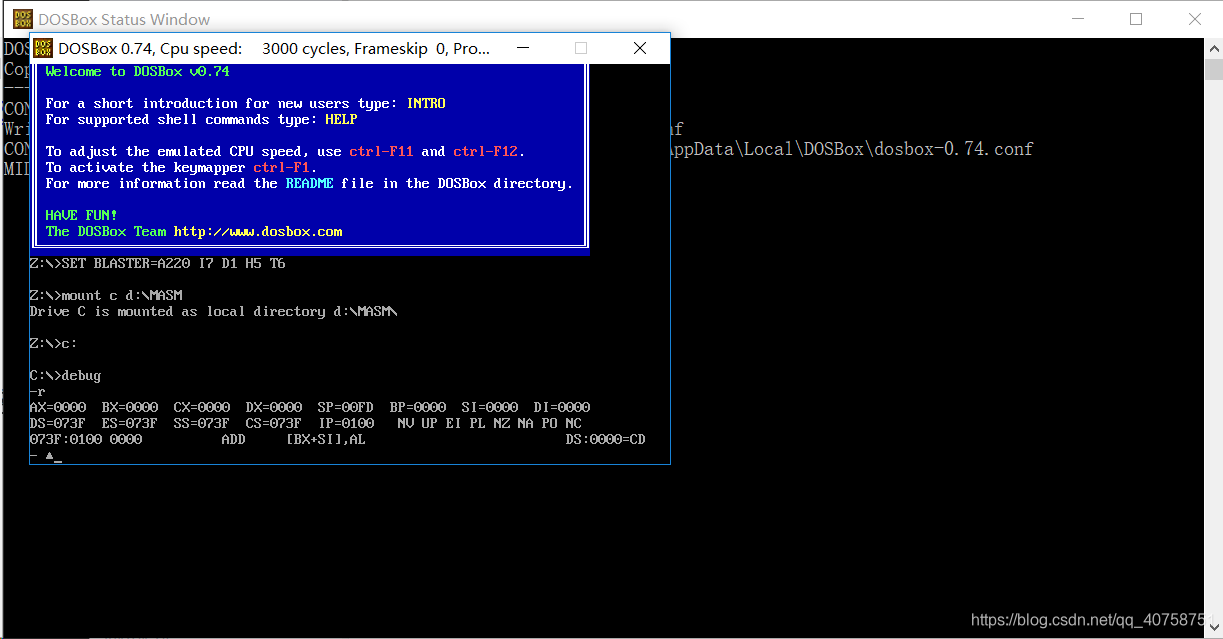Image resolution: width=1223 pixels, height=639 pixels.
Task: Click the red ctrl-F11 shortcut text
Action: coord(381,151)
